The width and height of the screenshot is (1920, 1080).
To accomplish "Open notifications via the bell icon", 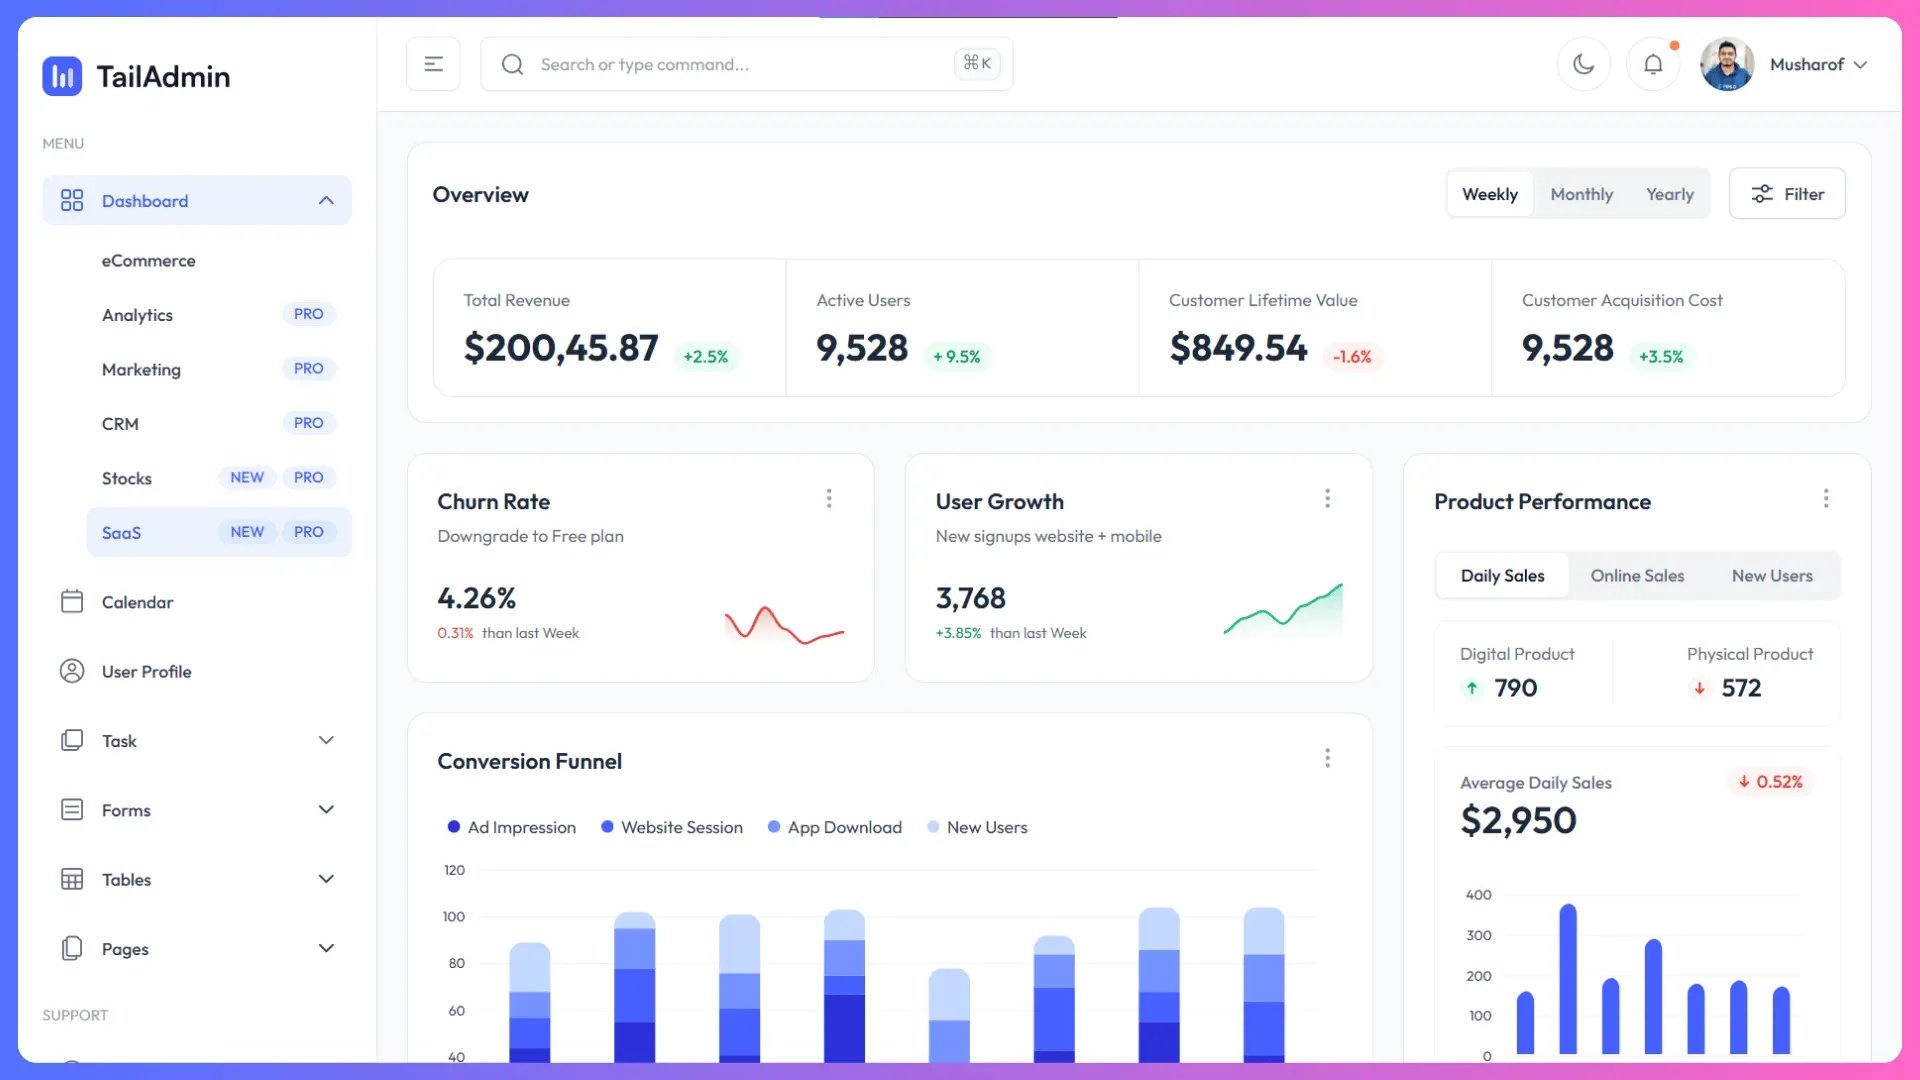I will 1653,63.
